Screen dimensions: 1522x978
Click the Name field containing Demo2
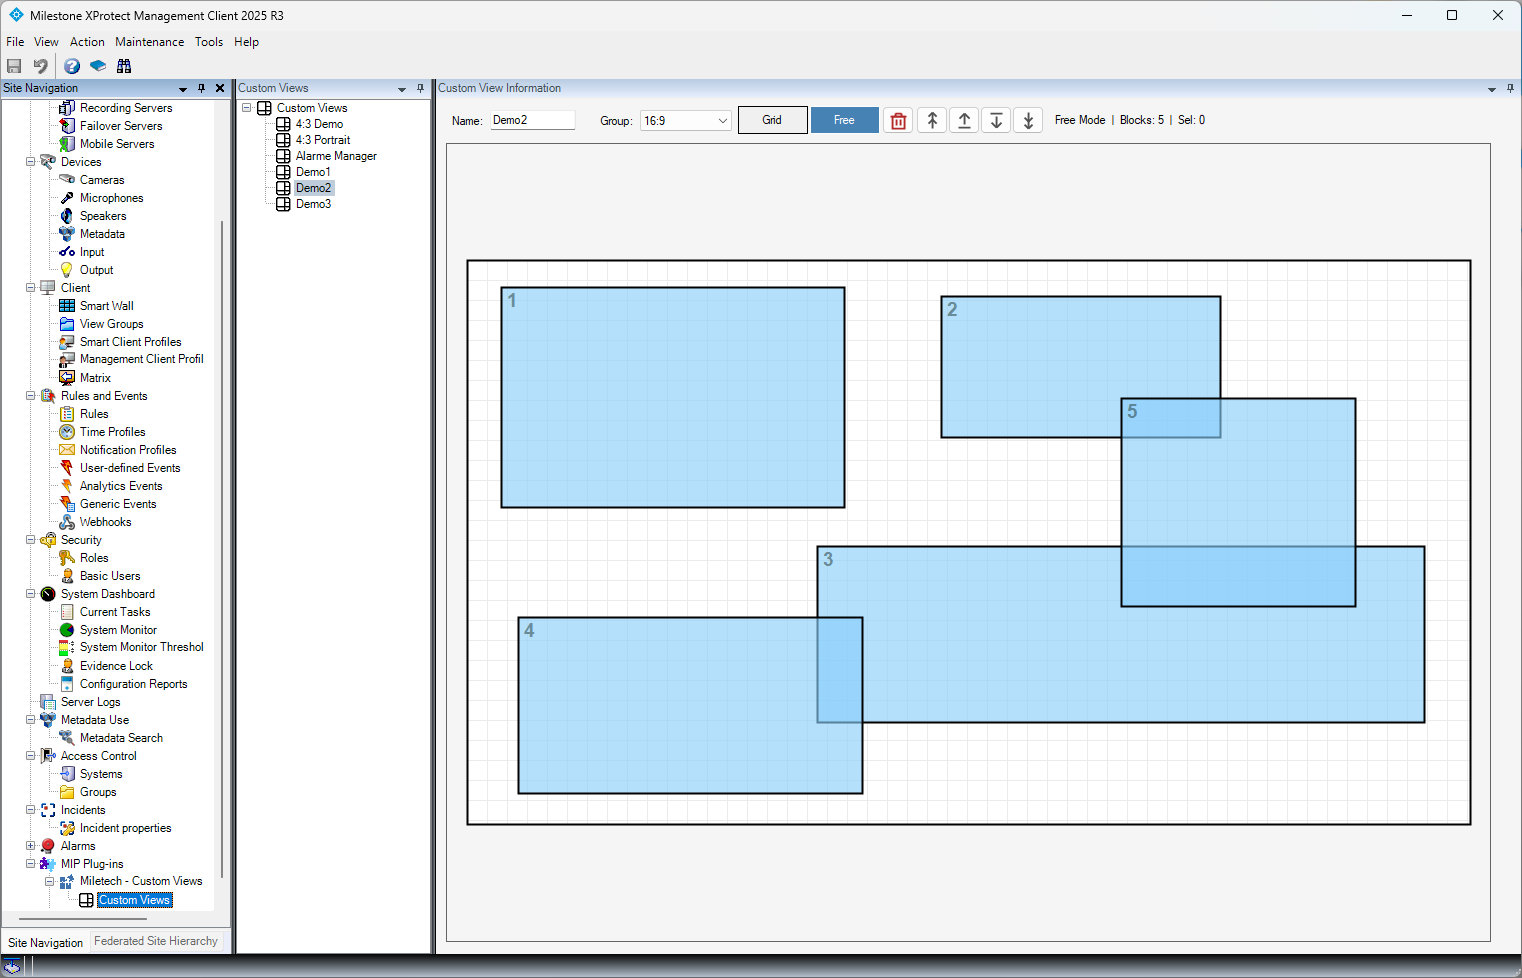[x=532, y=120]
